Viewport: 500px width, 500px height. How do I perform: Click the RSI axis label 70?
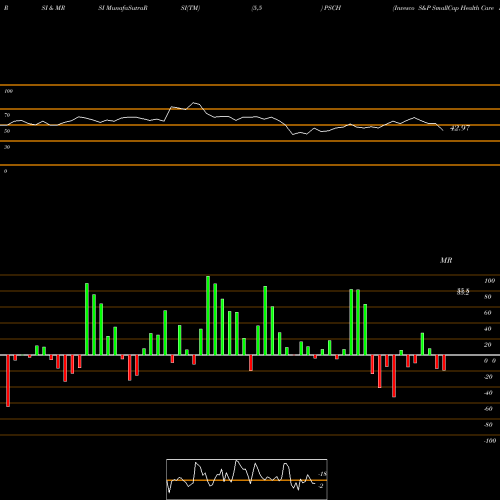point(7,115)
